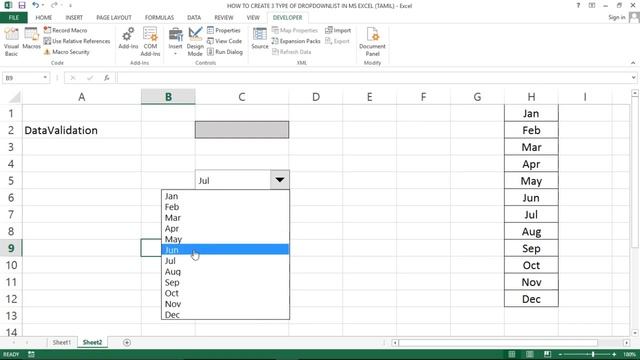
Task: Click into the formula bar
Action: 373,78
